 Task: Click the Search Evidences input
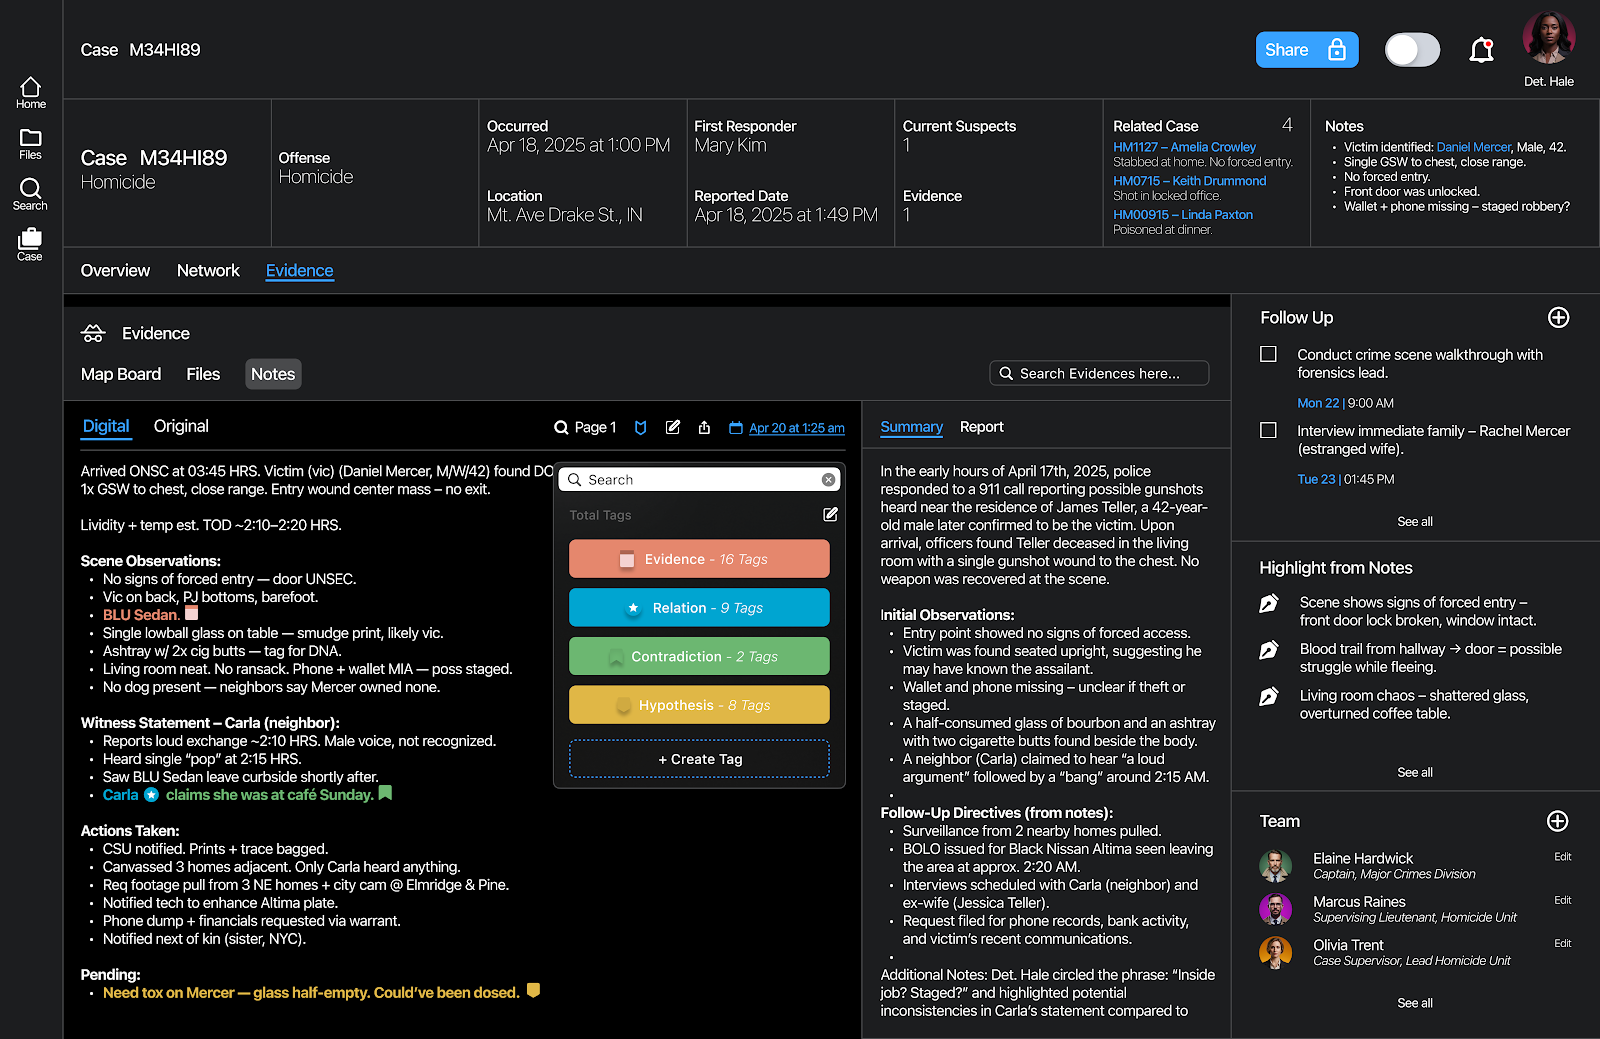(1099, 373)
